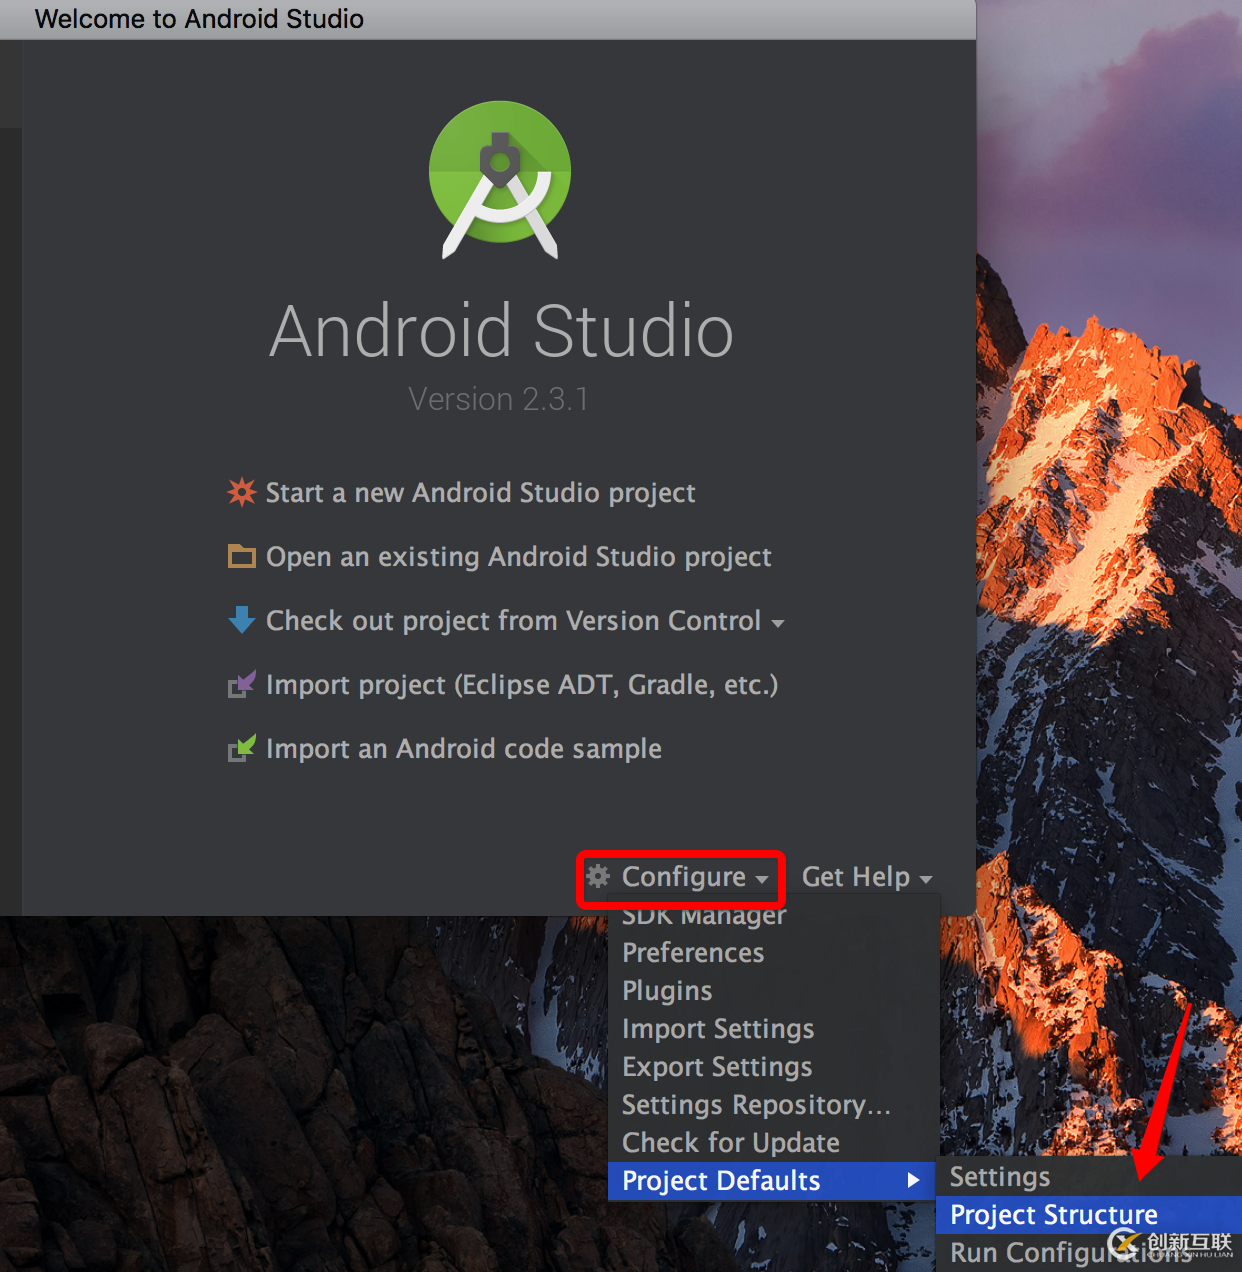Image resolution: width=1242 pixels, height=1272 pixels.
Task: Click the Import code sample green icon
Action: click(242, 748)
